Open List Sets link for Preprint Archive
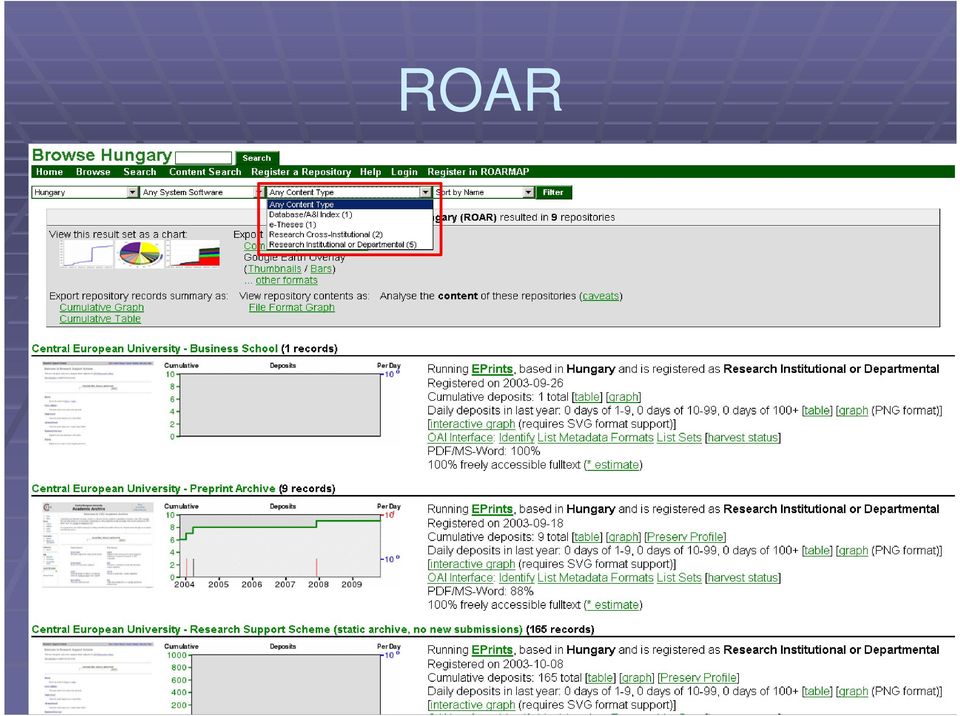Screen dimensions: 960x716 click(679, 578)
